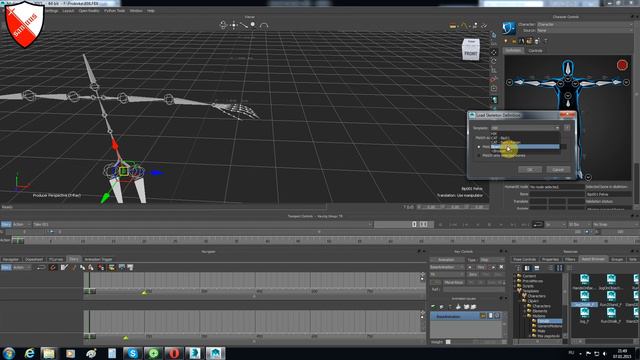
Task: Click the Asset Browser tree vertical scrollbar
Action: (565, 305)
